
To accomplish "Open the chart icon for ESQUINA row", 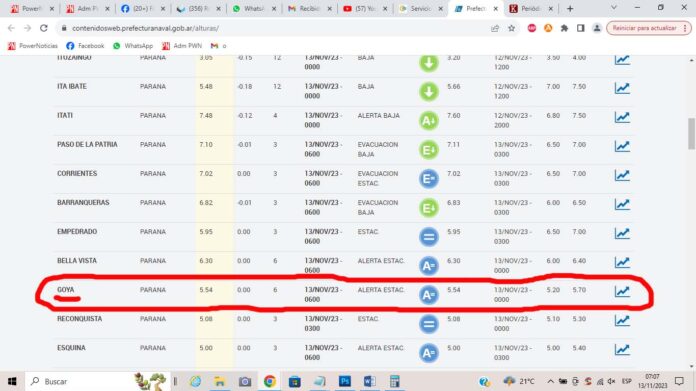I will [622, 349].
